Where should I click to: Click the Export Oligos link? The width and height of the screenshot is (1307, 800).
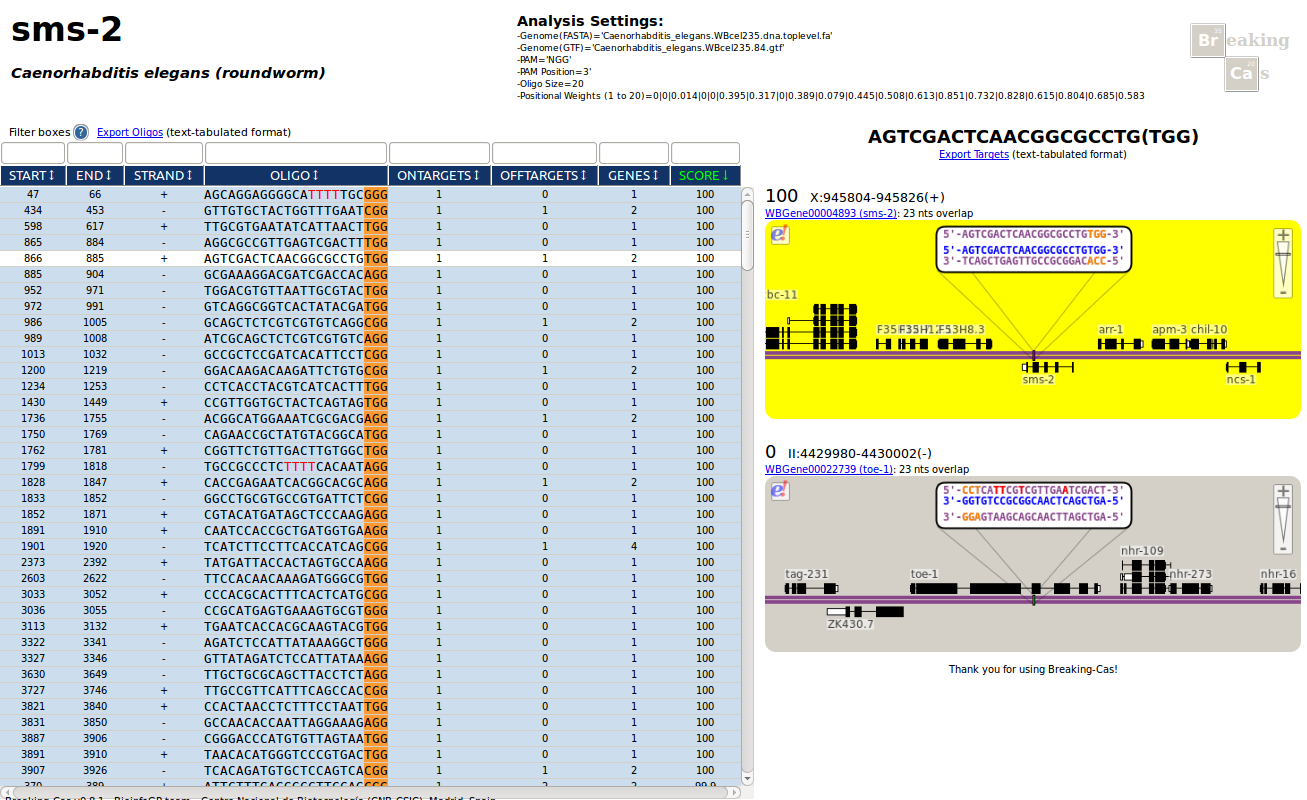(130, 132)
